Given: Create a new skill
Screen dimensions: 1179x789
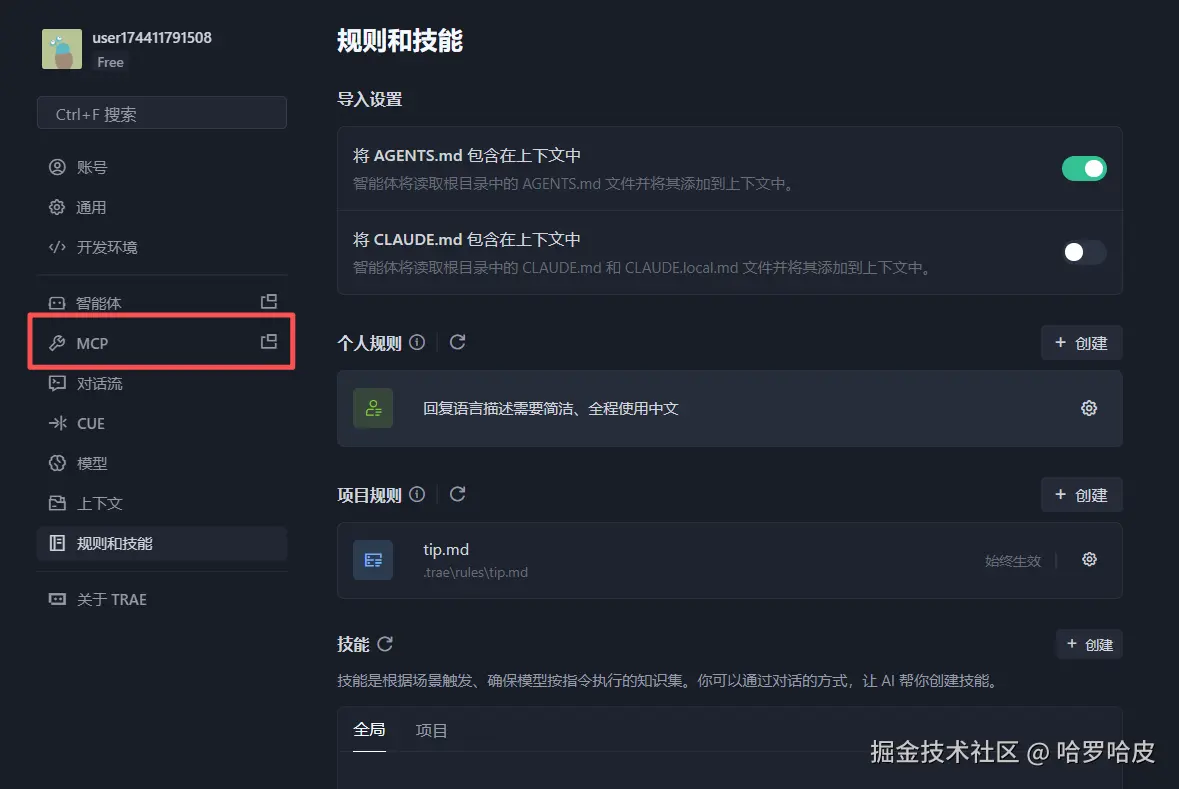Looking at the screenshot, I should tap(1089, 645).
